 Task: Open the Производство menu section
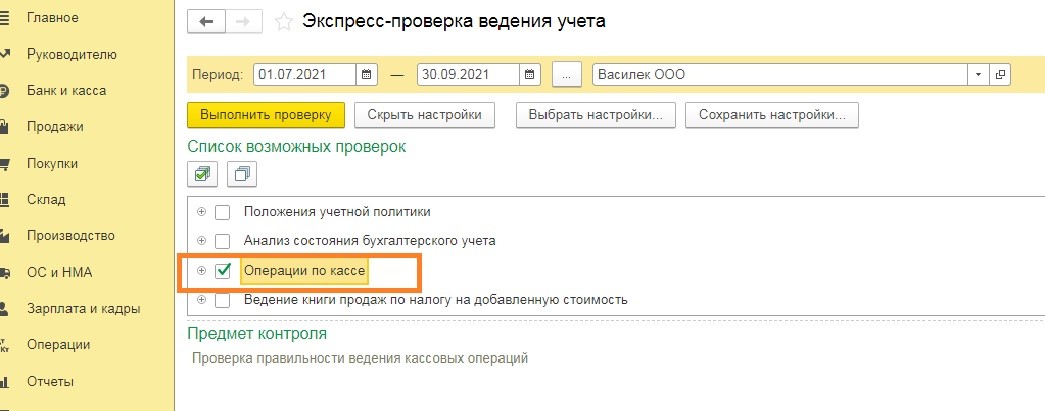(71, 236)
